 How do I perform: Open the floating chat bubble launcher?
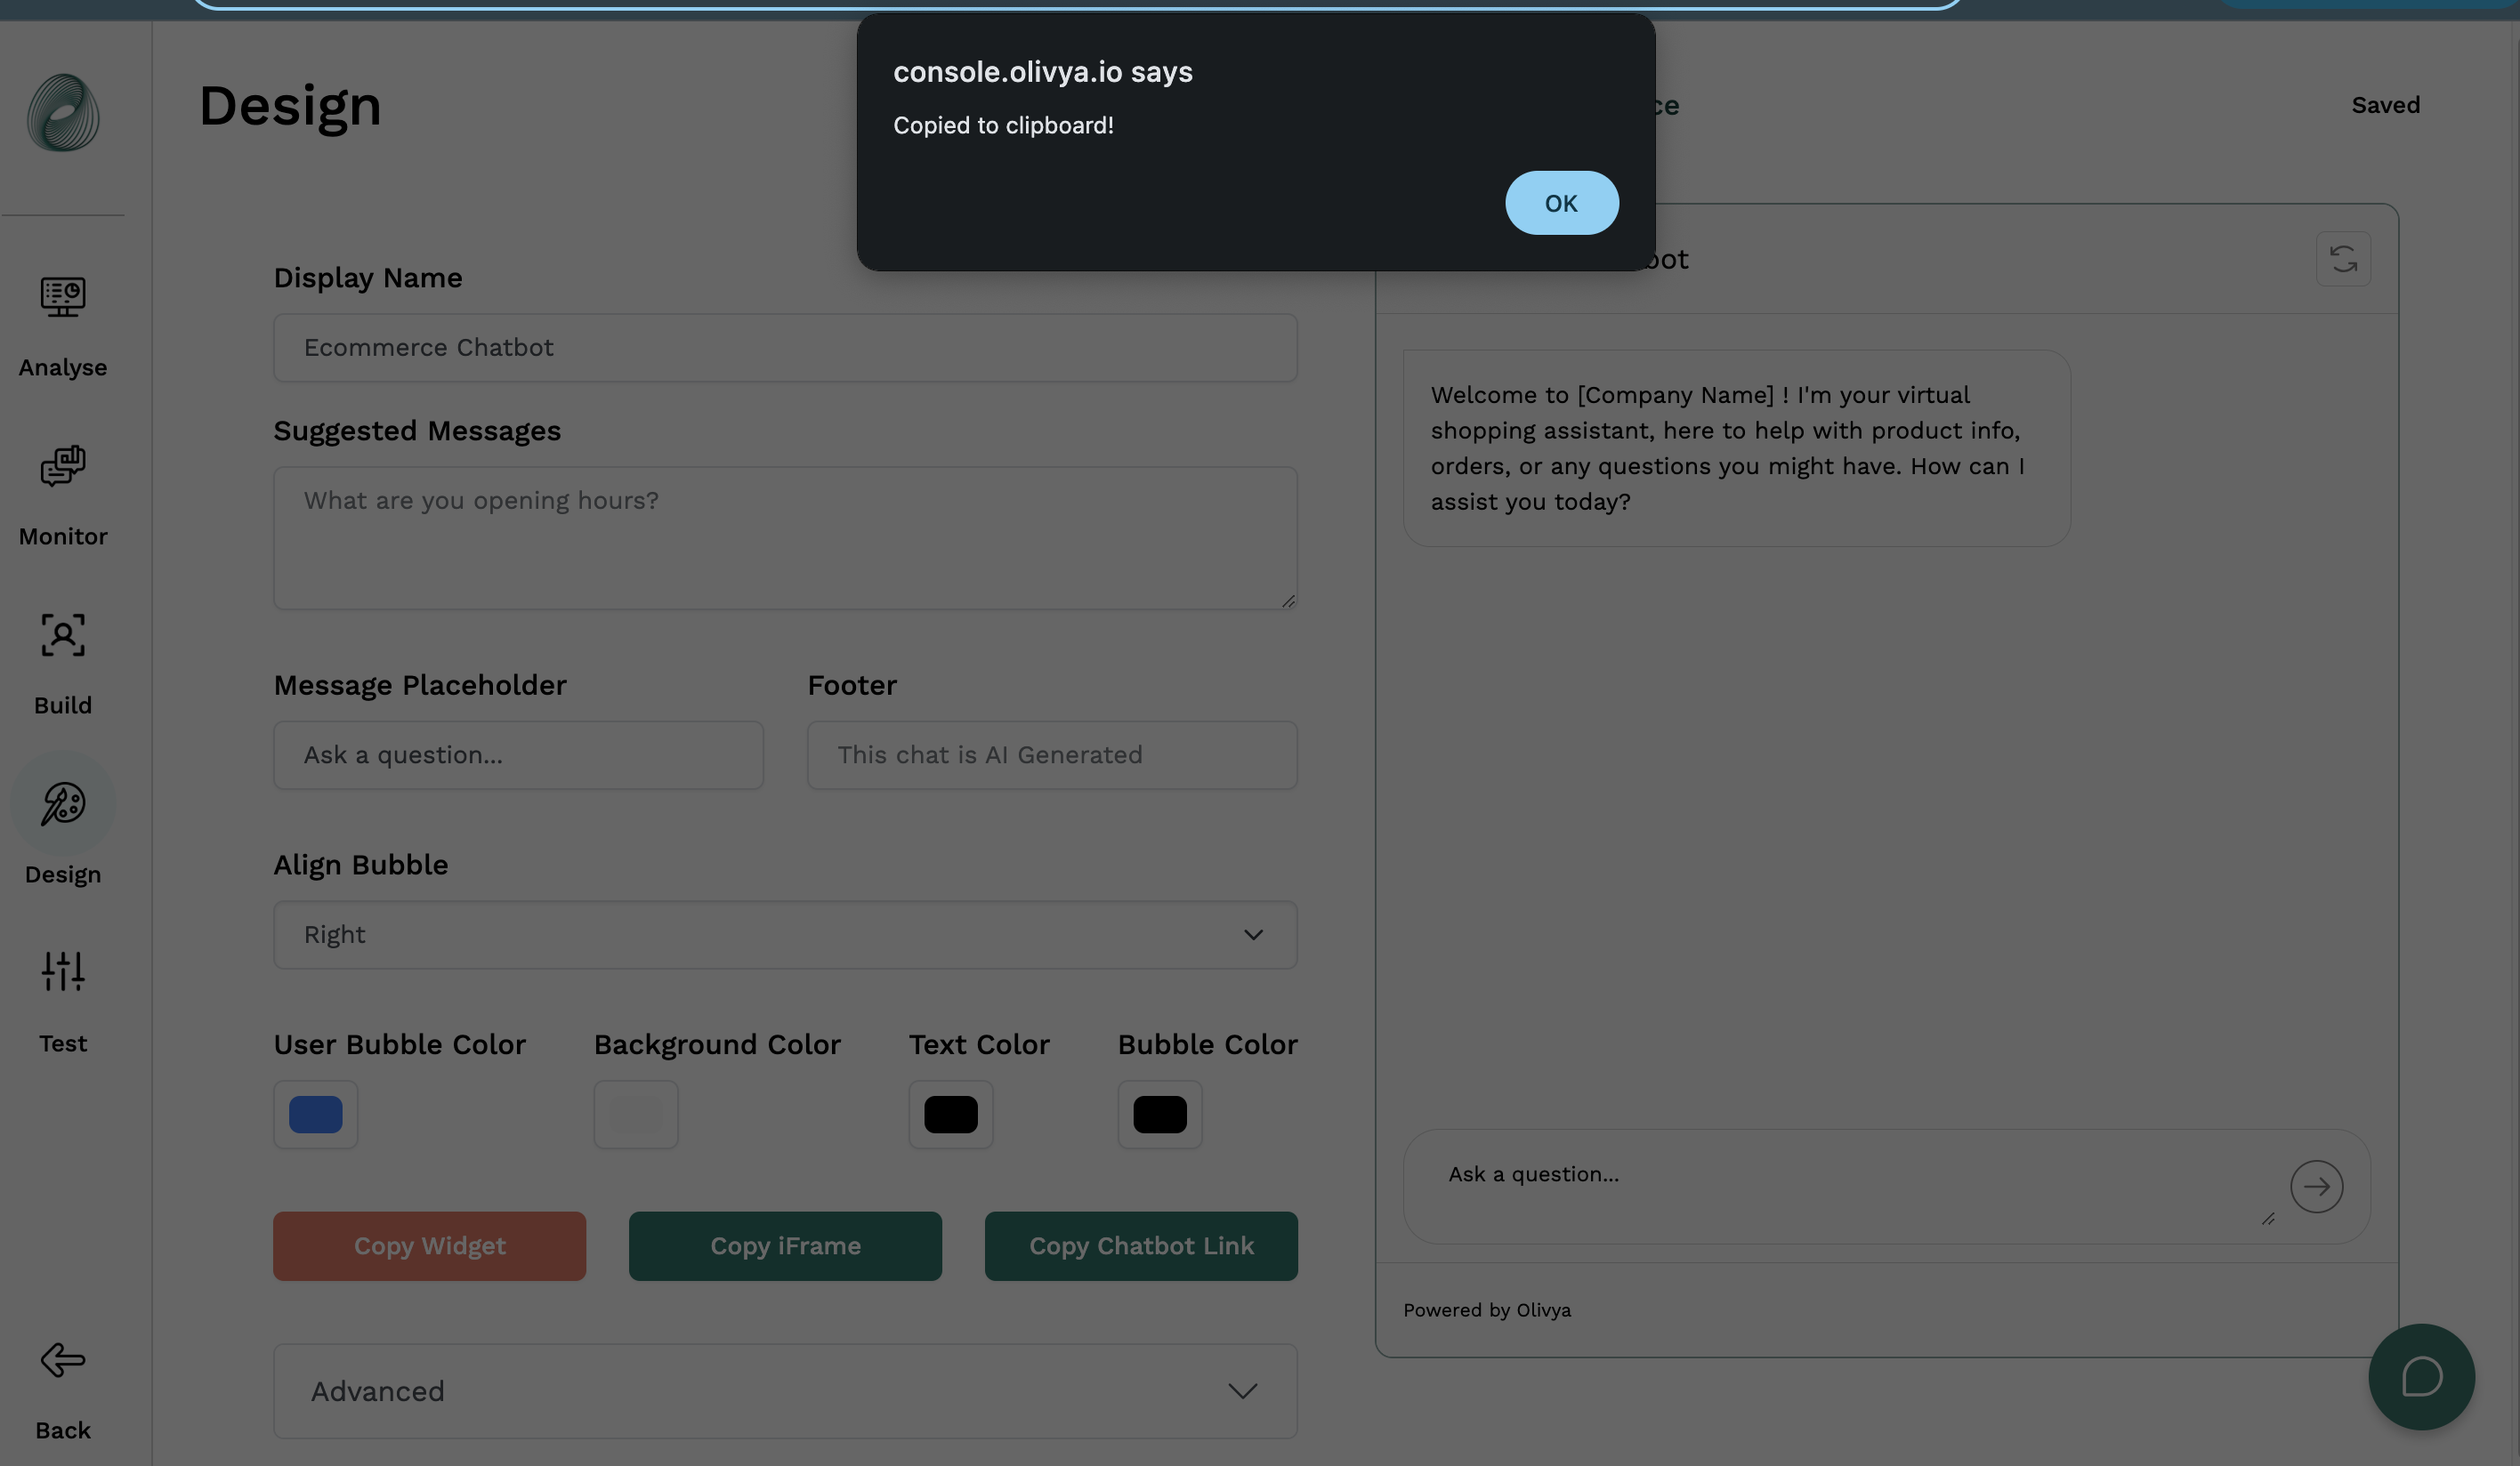pyautogui.click(x=2421, y=1377)
